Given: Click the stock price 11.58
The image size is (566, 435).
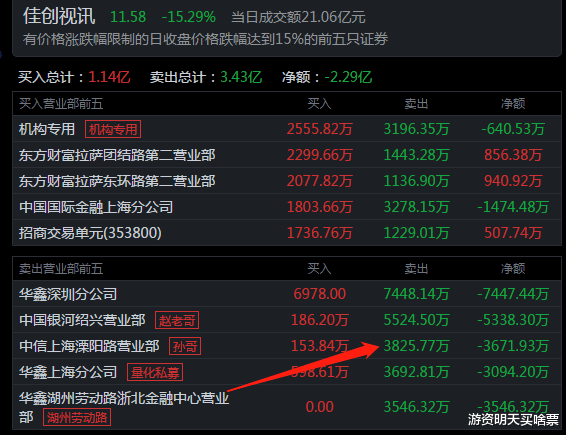Looking at the screenshot, I should point(128,17).
